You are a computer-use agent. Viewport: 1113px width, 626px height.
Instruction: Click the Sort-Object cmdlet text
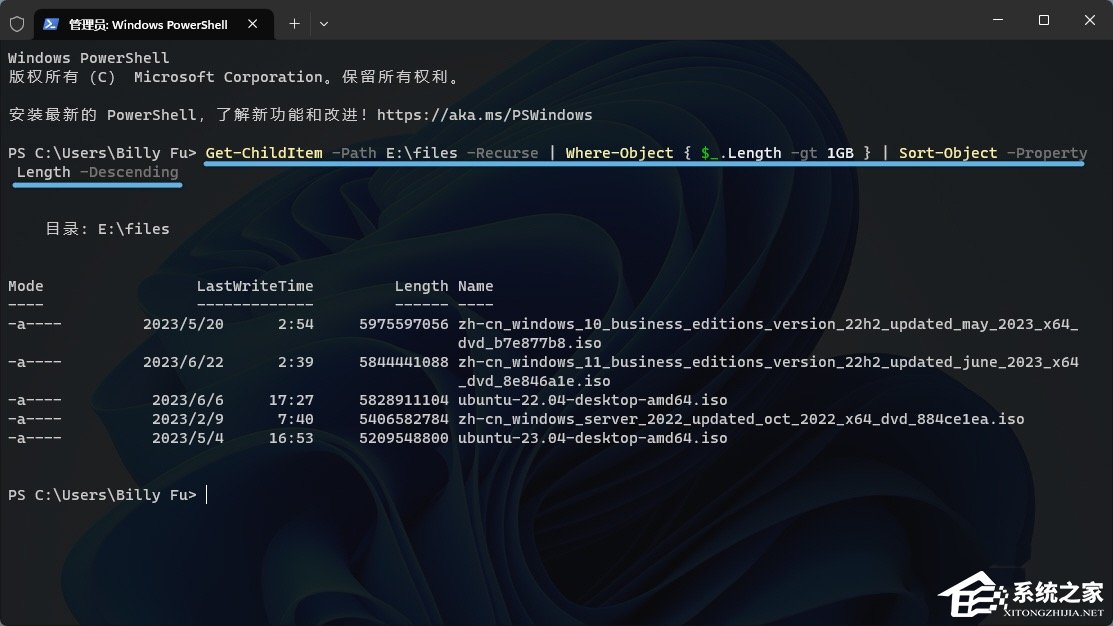(948, 153)
